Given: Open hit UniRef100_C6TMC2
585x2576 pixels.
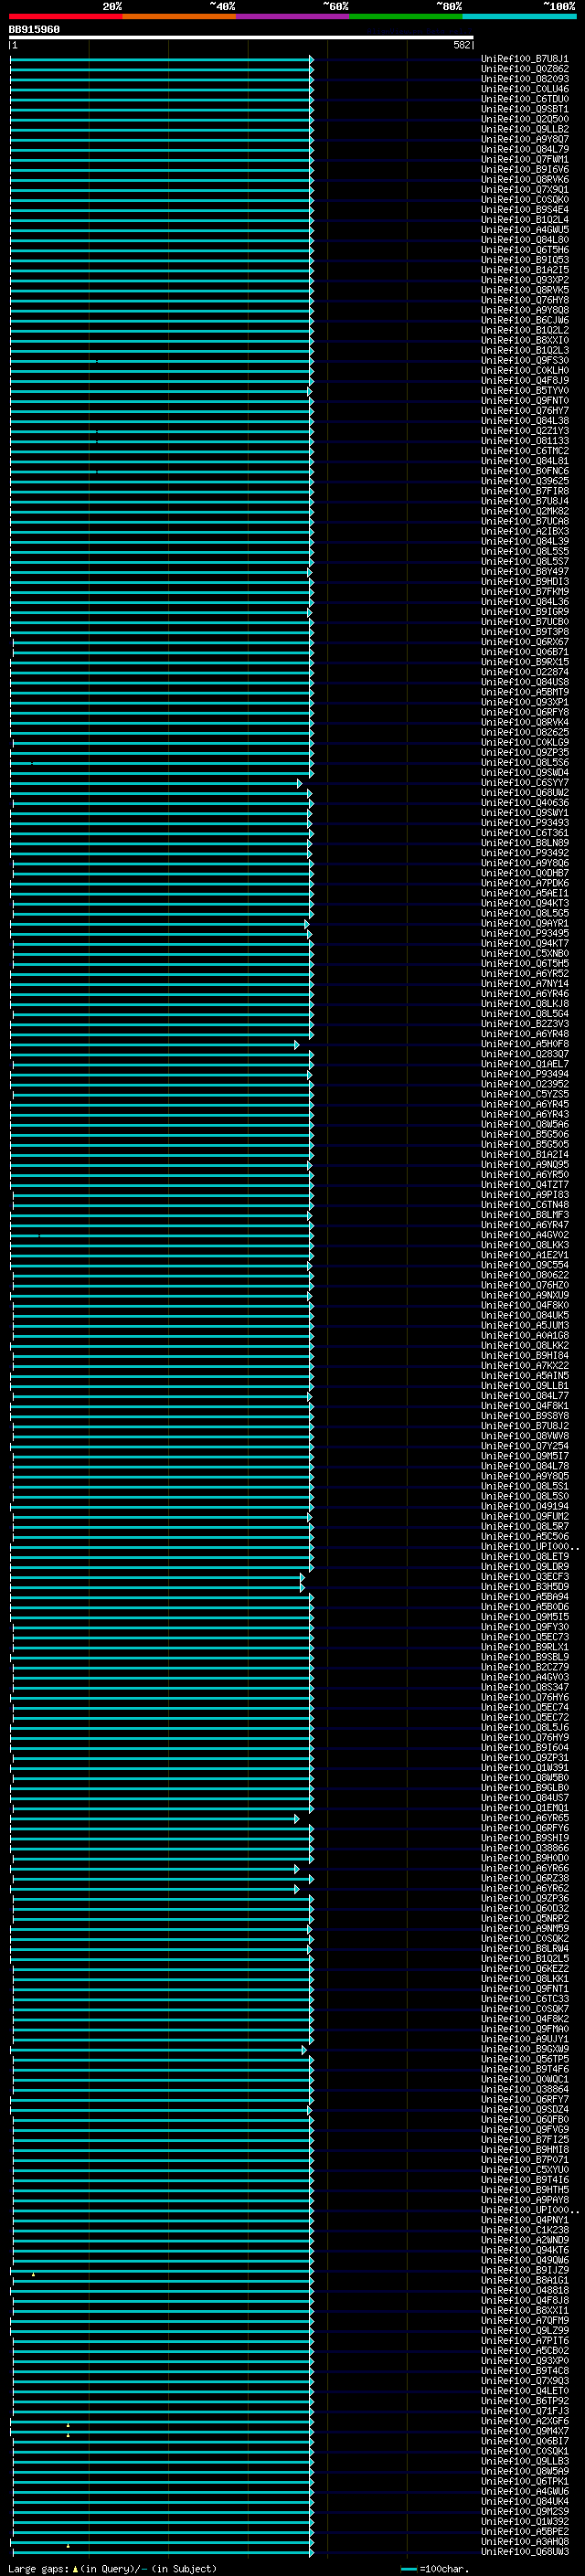Looking at the screenshot, I should (x=525, y=451).
